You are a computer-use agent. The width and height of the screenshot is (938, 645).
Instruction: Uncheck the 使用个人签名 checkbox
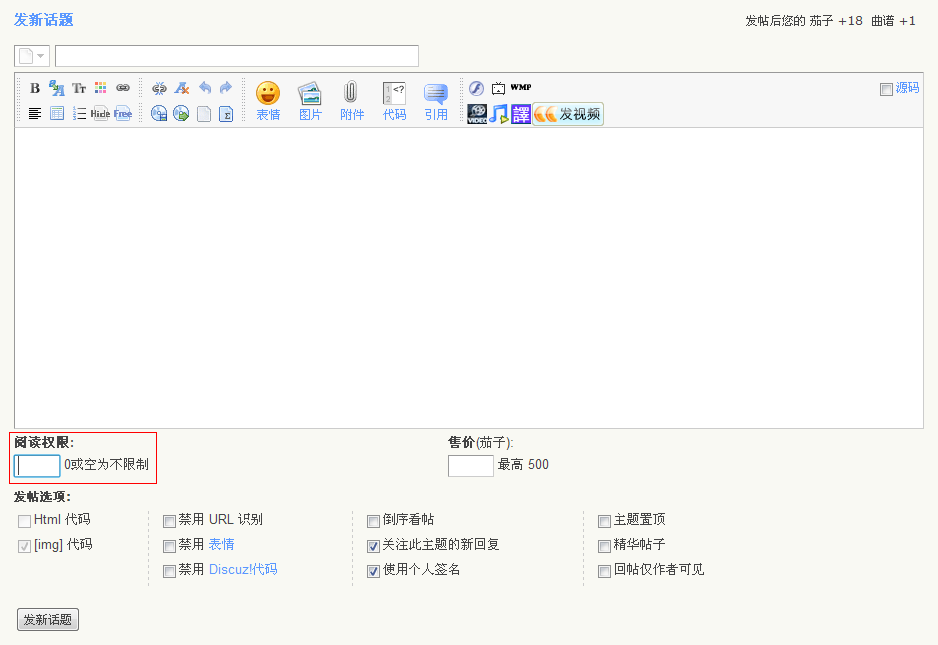tap(373, 571)
